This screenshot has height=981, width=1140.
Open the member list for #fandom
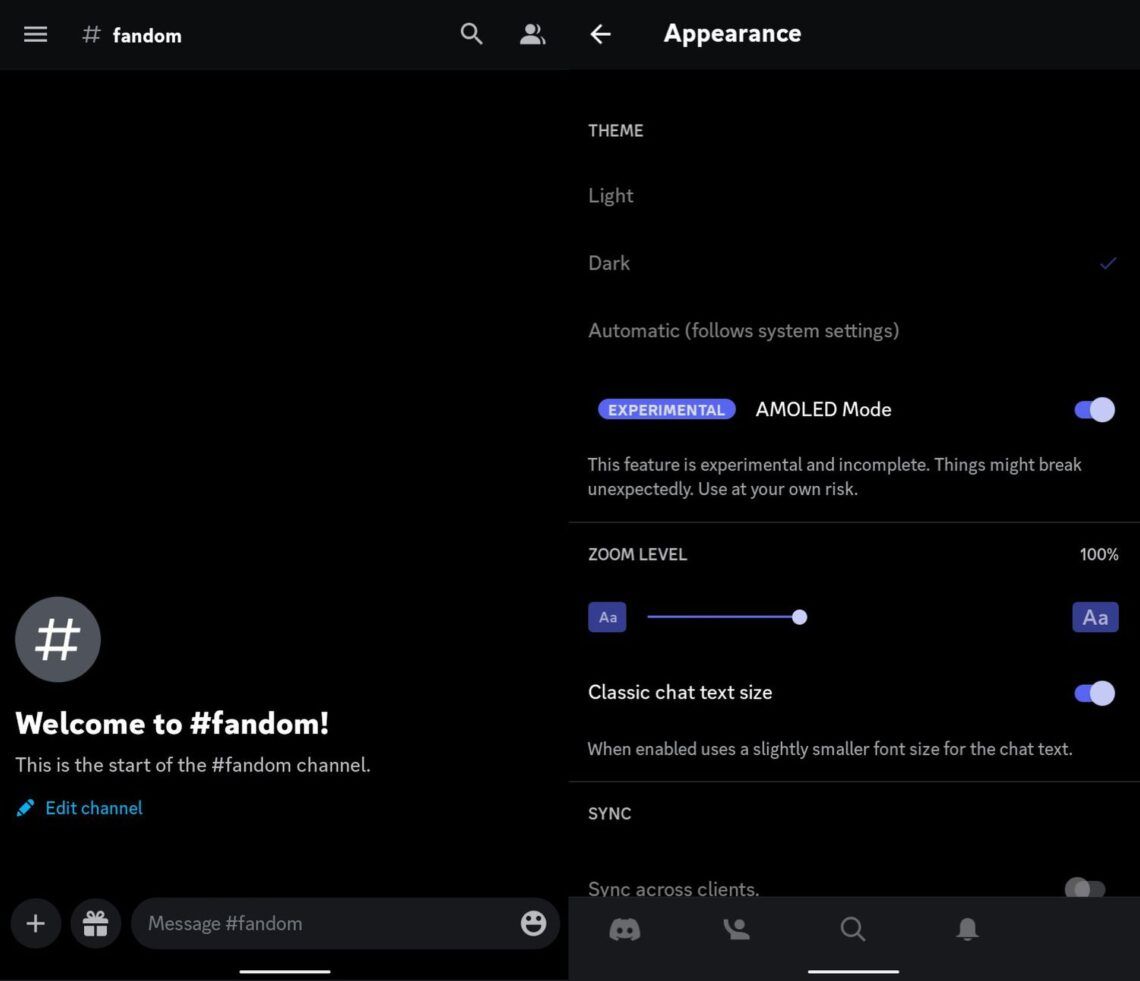[532, 33]
